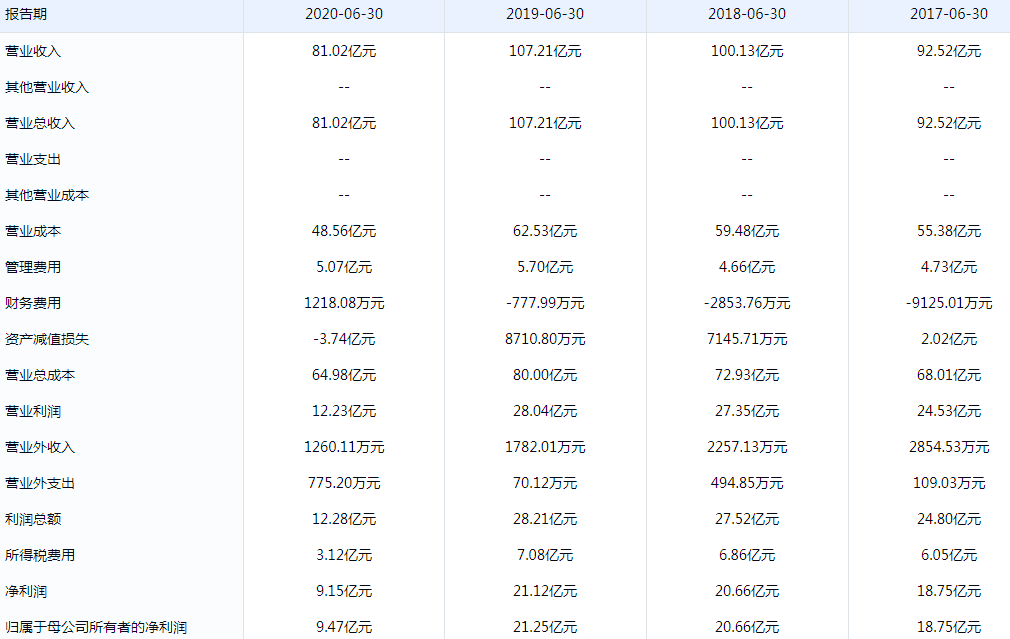Image resolution: width=1010 pixels, height=639 pixels.
Task: Select the 70.12万元 cell
Action: (x=545, y=484)
